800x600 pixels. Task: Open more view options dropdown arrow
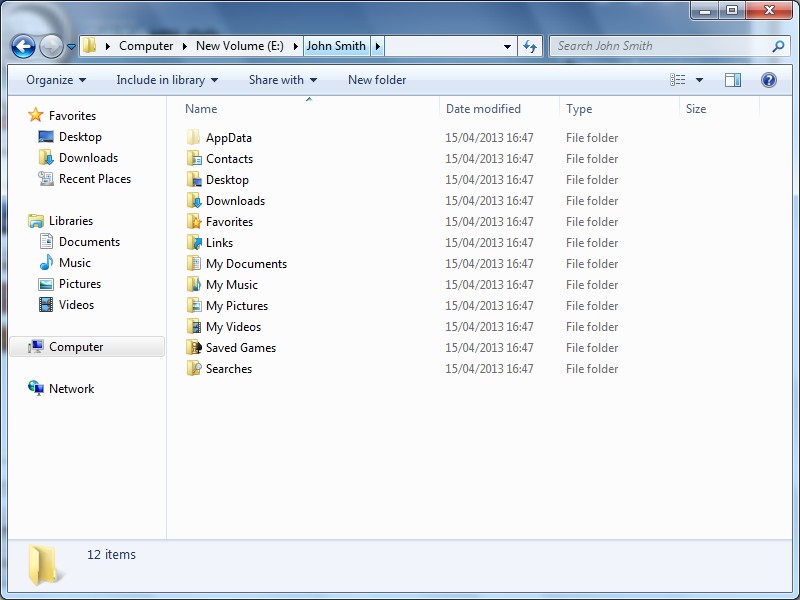point(699,80)
